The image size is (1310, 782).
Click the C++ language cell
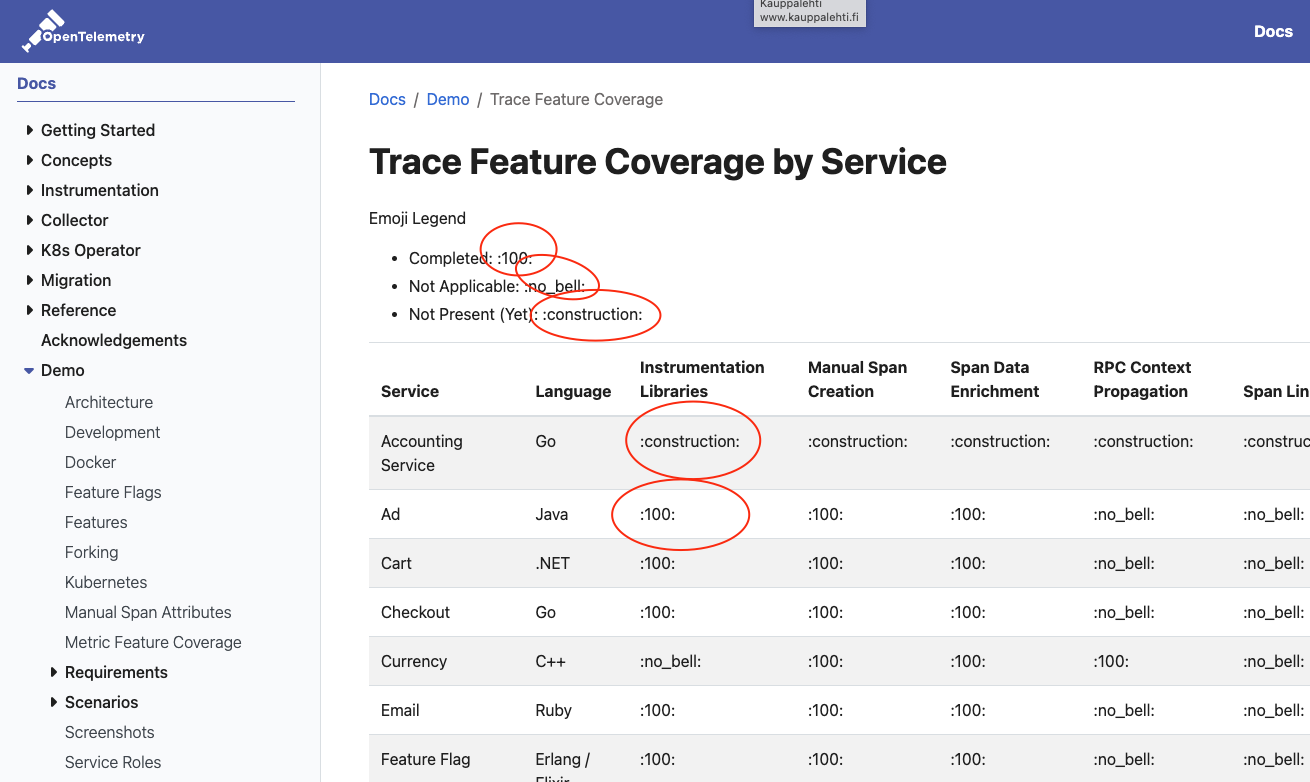(x=549, y=661)
